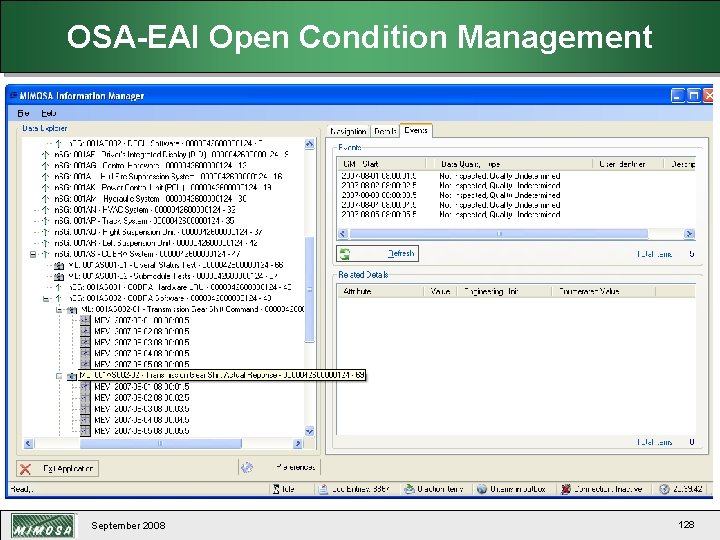Image resolution: width=720 pixels, height=540 pixels.
Task: Click the hourglass Idle status icon
Action: pos(276,489)
